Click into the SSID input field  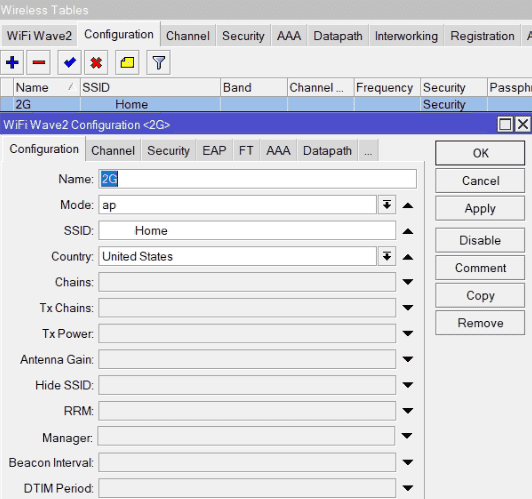pyautogui.click(x=247, y=231)
